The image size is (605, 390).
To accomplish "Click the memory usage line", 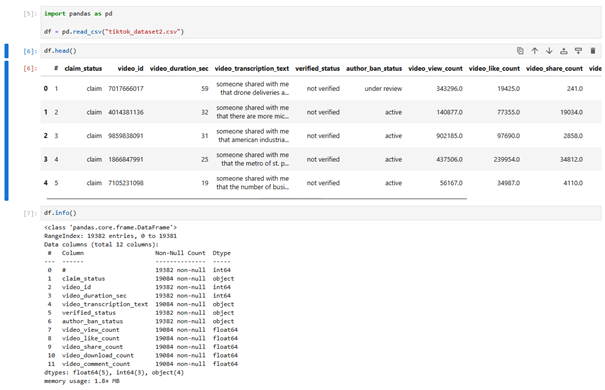I will [82, 381].
